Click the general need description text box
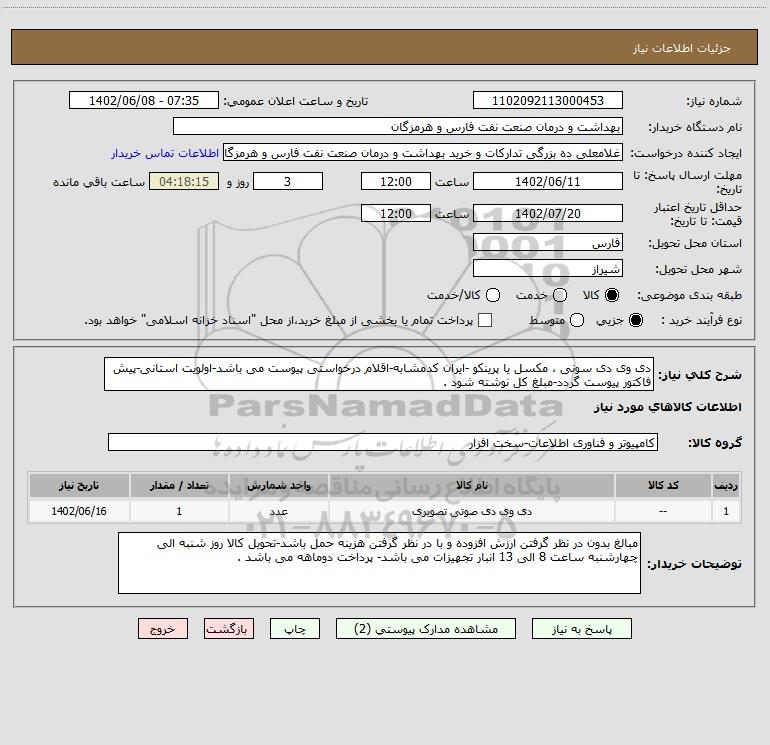770x745 pixels. (379, 374)
